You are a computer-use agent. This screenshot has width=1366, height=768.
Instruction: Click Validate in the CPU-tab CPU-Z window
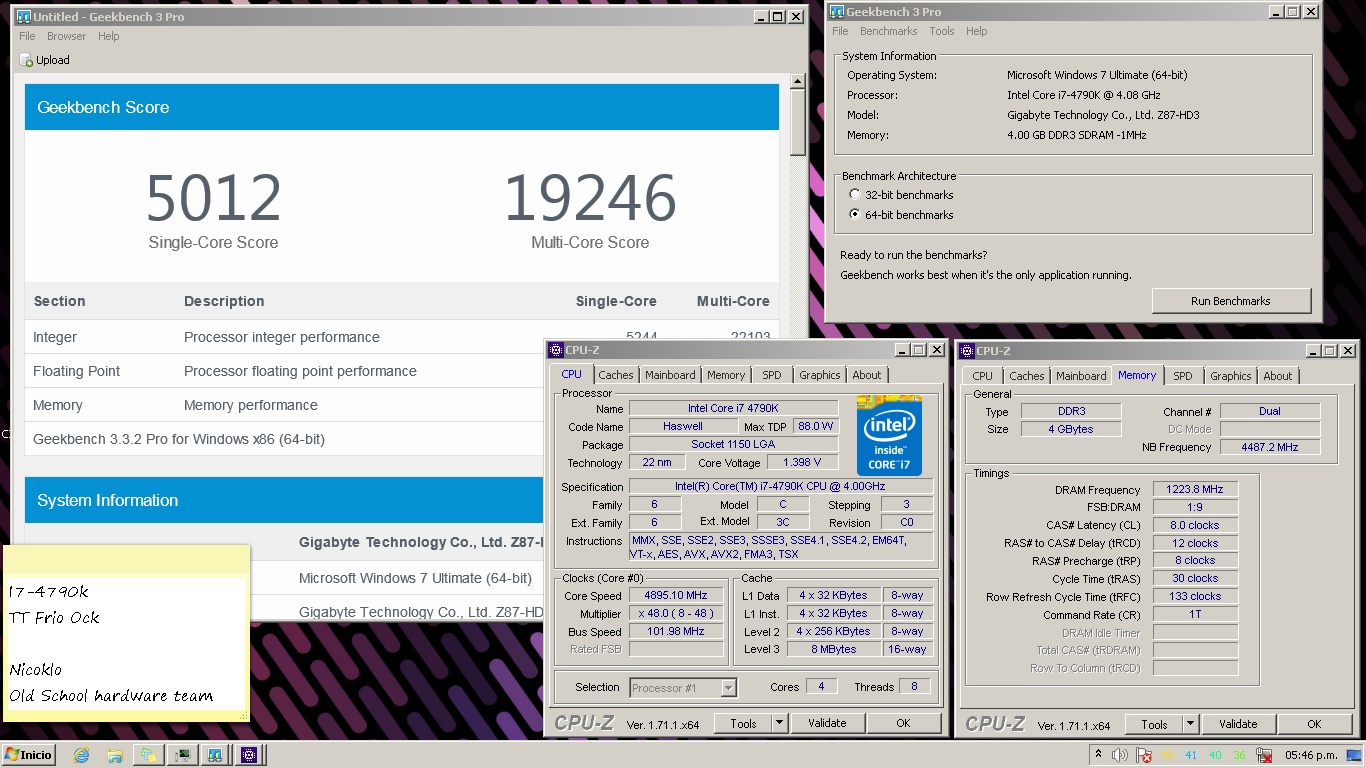tap(827, 723)
